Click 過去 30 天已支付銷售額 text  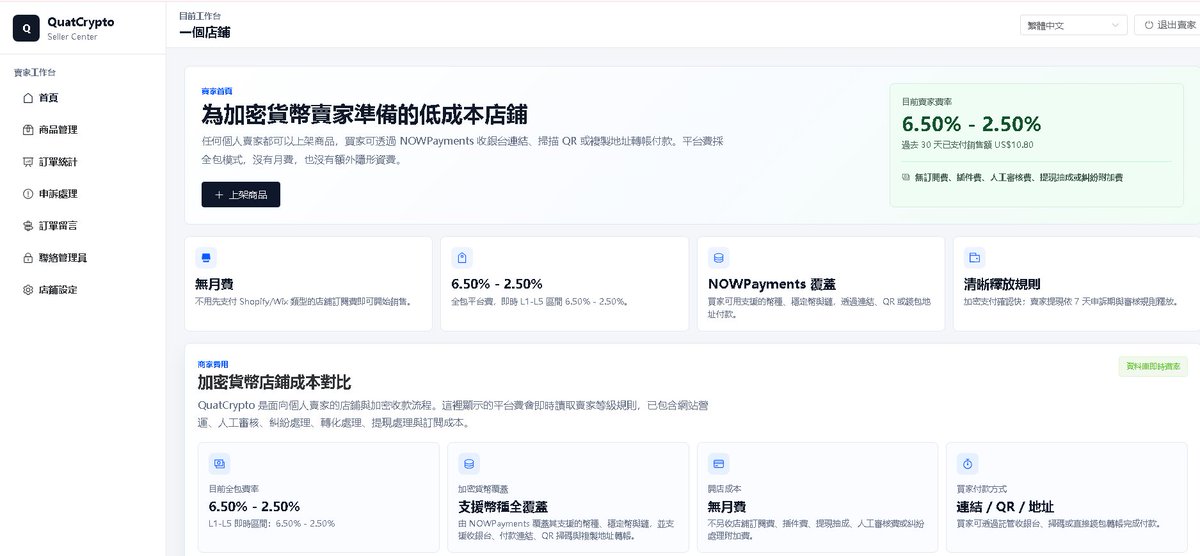pyautogui.click(x=967, y=145)
